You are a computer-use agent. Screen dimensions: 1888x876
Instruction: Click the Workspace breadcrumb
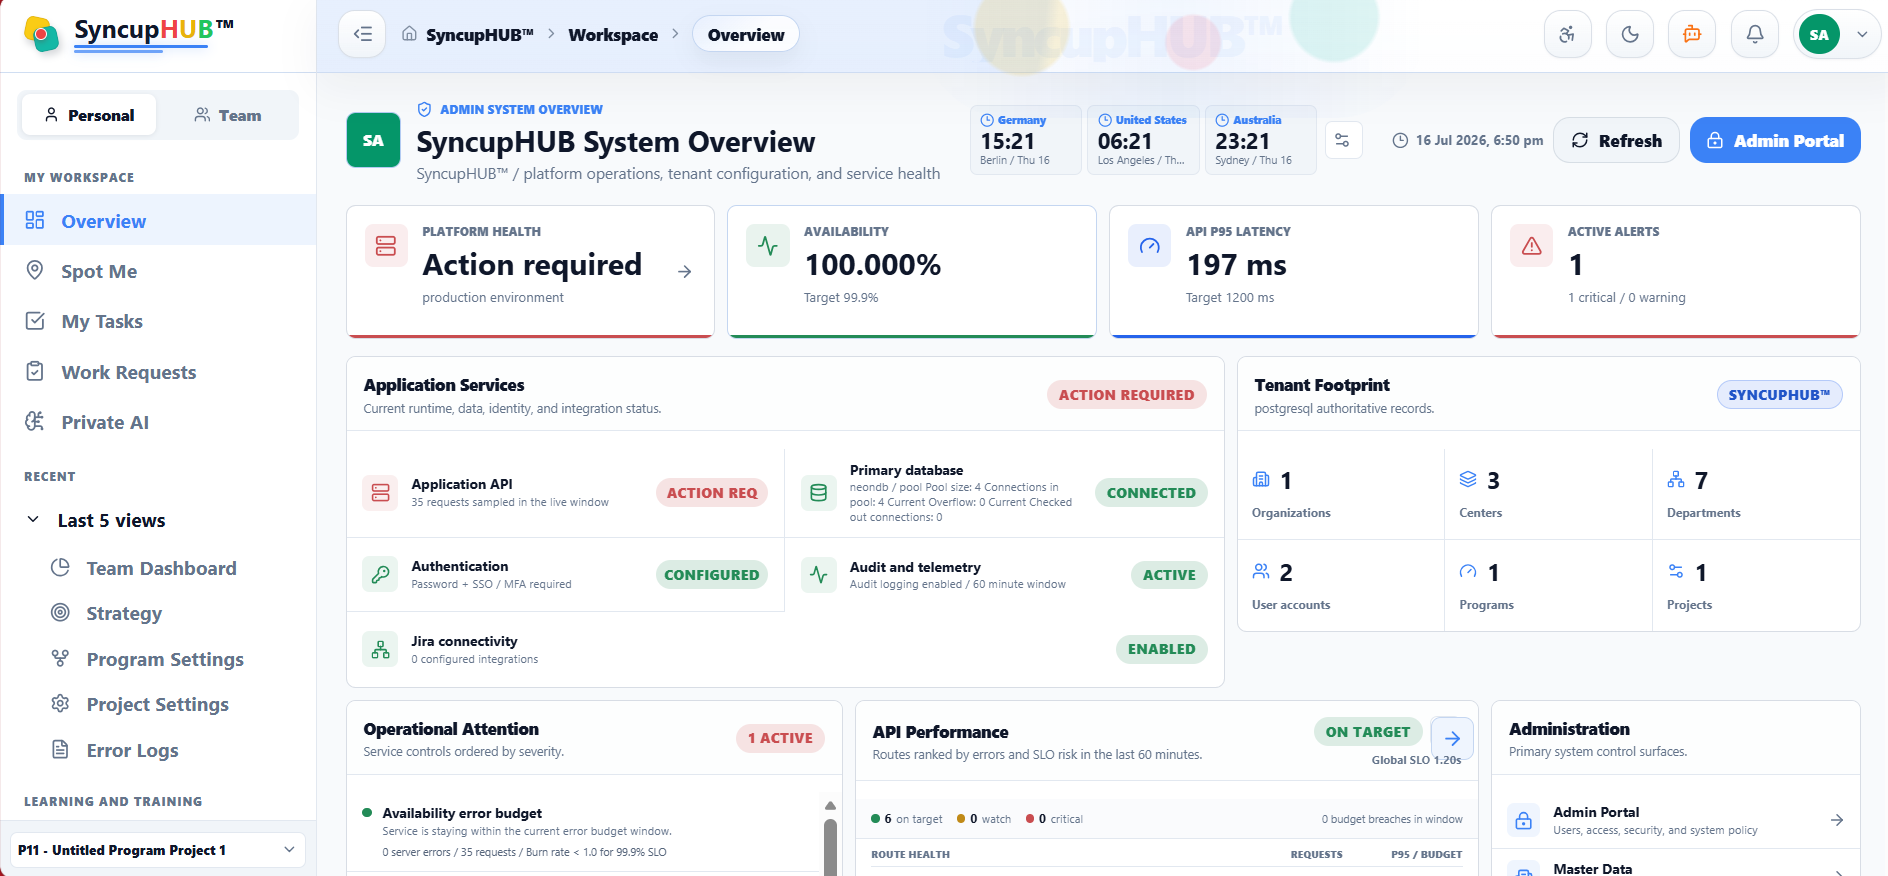[x=613, y=35]
